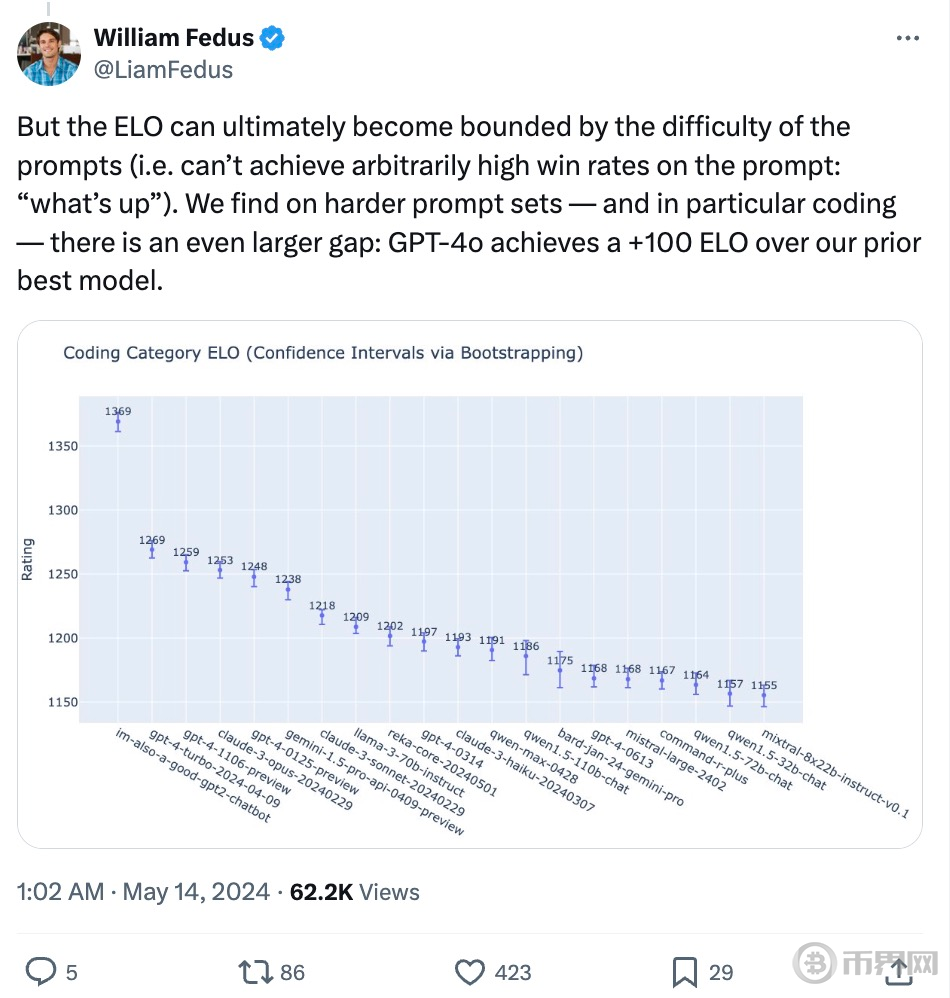Open the William Fedus display name

pyautogui.click(x=174, y=38)
